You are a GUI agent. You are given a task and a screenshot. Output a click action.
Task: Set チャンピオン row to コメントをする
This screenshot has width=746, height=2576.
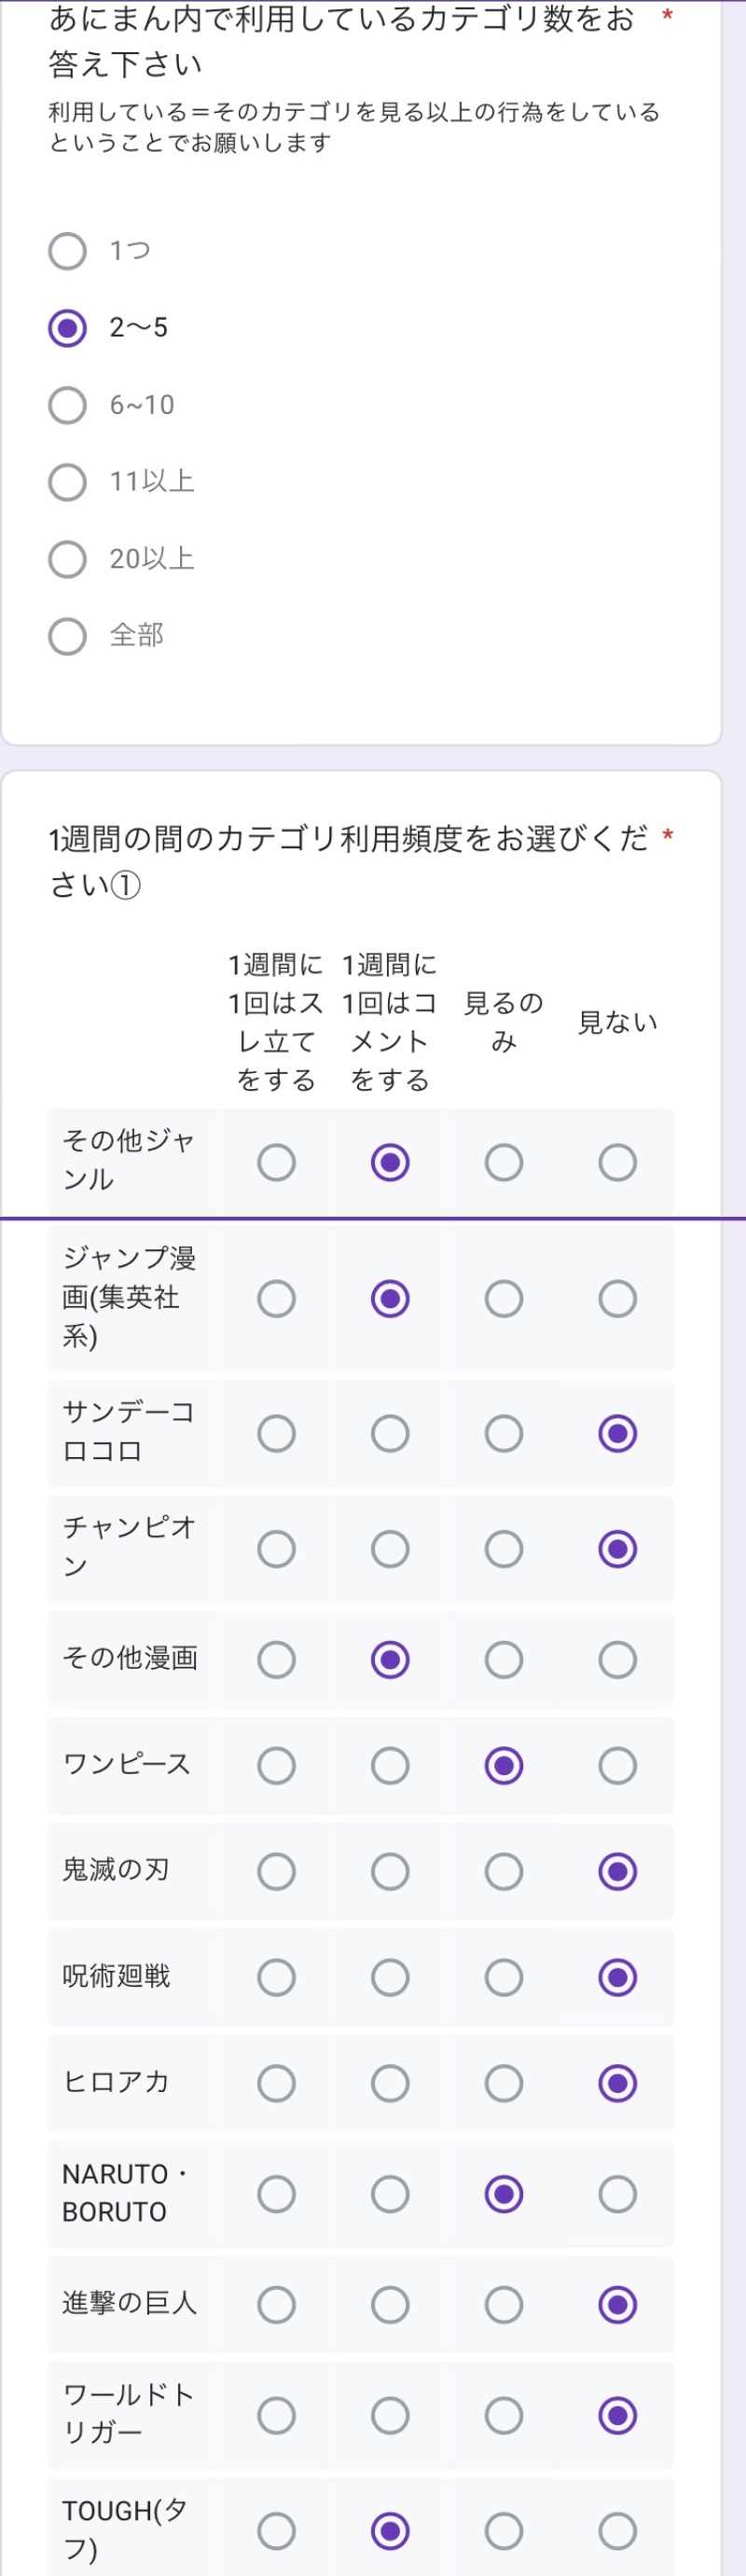(x=390, y=1549)
